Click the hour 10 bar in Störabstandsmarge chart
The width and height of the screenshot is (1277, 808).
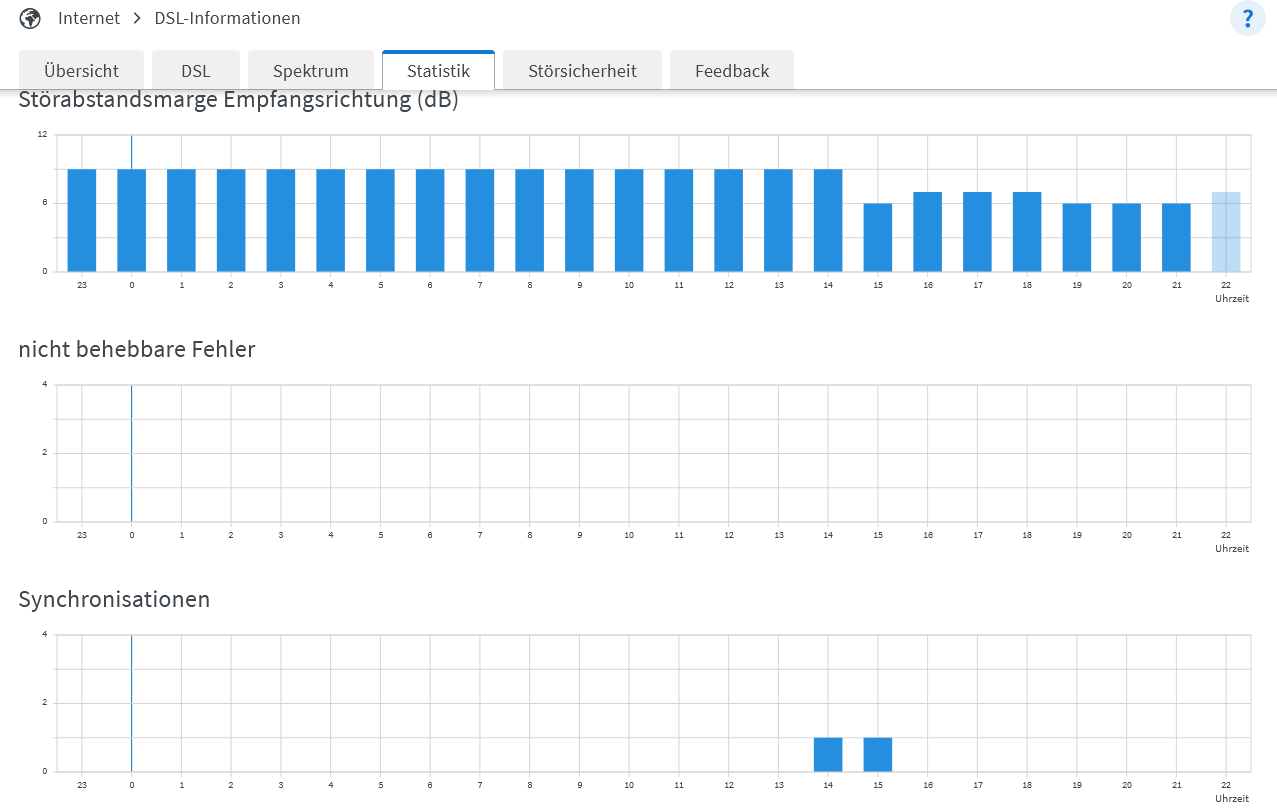(x=629, y=220)
